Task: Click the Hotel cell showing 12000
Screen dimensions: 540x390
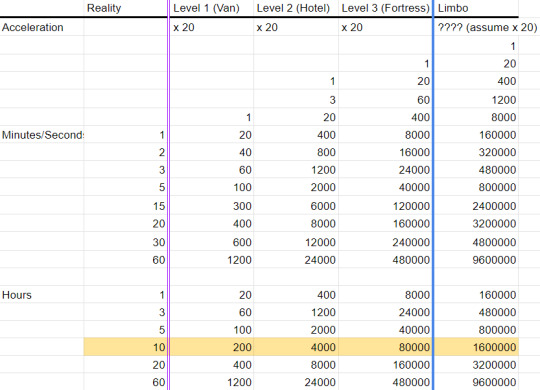Action: (x=296, y=242)
